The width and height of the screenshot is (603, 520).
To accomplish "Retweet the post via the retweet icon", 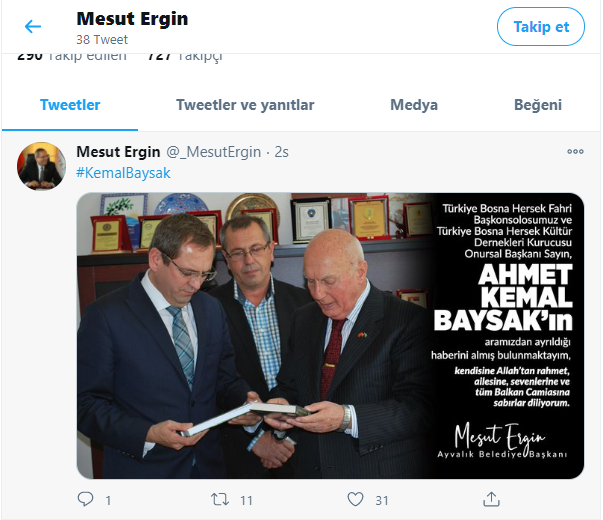I will point(220,499).
